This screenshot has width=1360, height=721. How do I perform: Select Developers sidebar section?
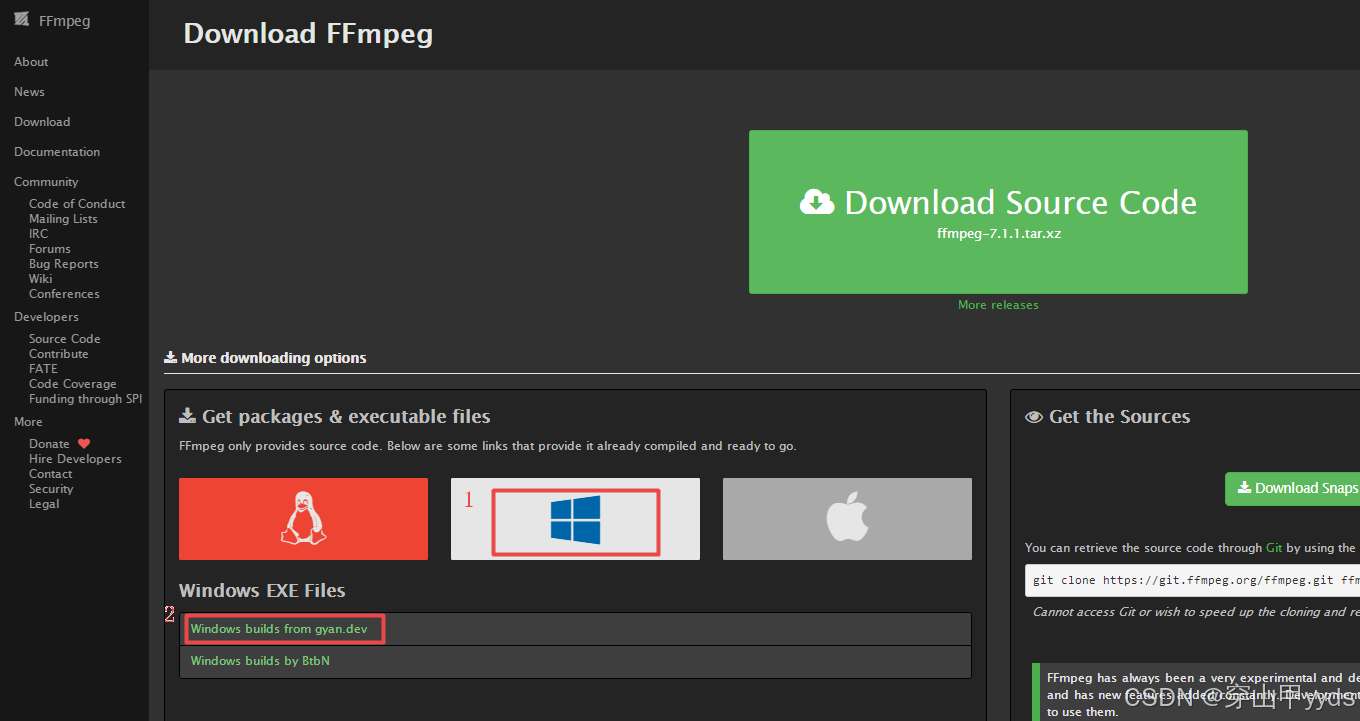[46, 317]
